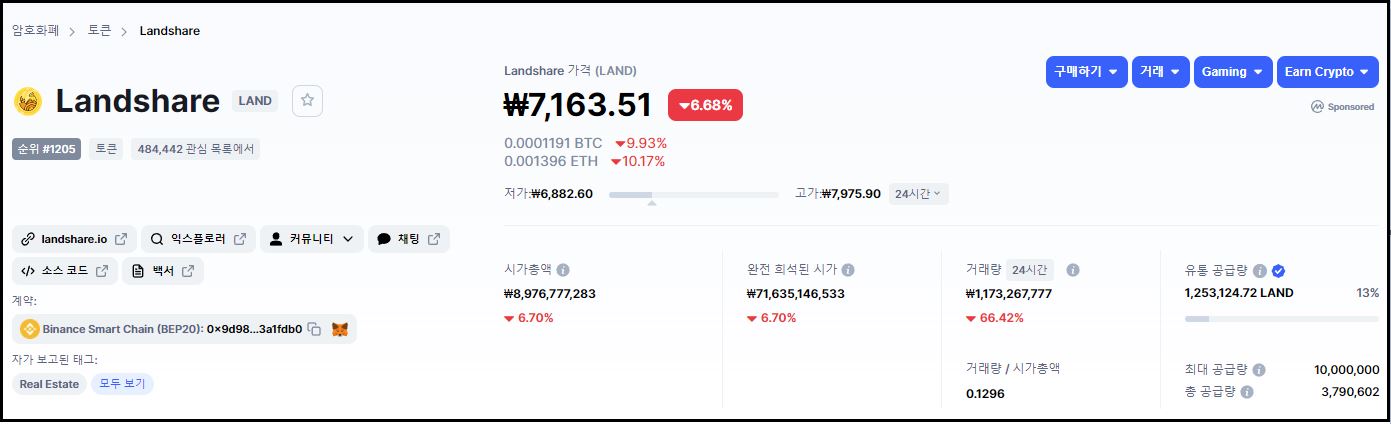This screenshot has width=1391, height=424.
Task: Open the Earn Crypto dropdown menu
Action: (x=1327, y=72)
